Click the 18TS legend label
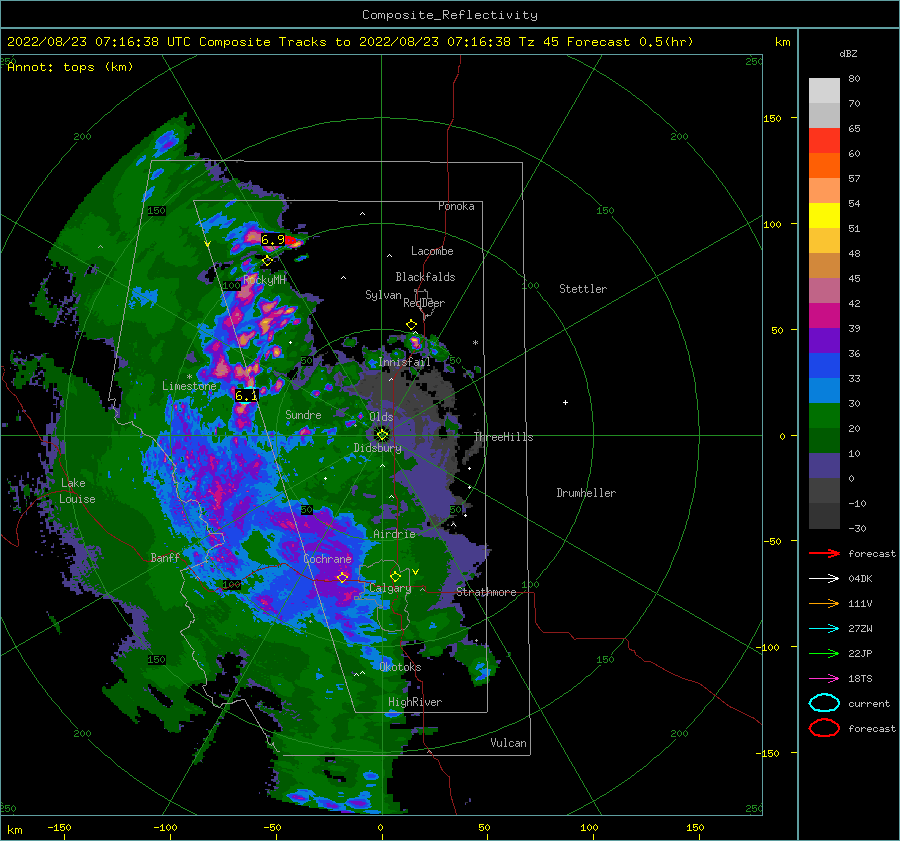The image size is (900, 841). 860,679
